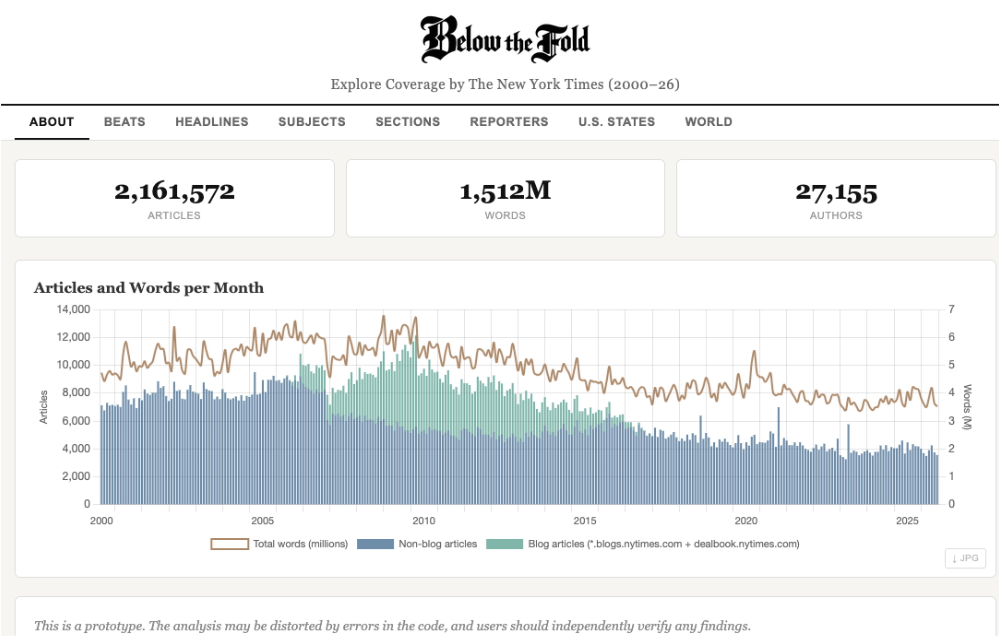Click the 1,512M Words stat card
The height and width of the screenshot is (644, 1002).
pos(505,196)
